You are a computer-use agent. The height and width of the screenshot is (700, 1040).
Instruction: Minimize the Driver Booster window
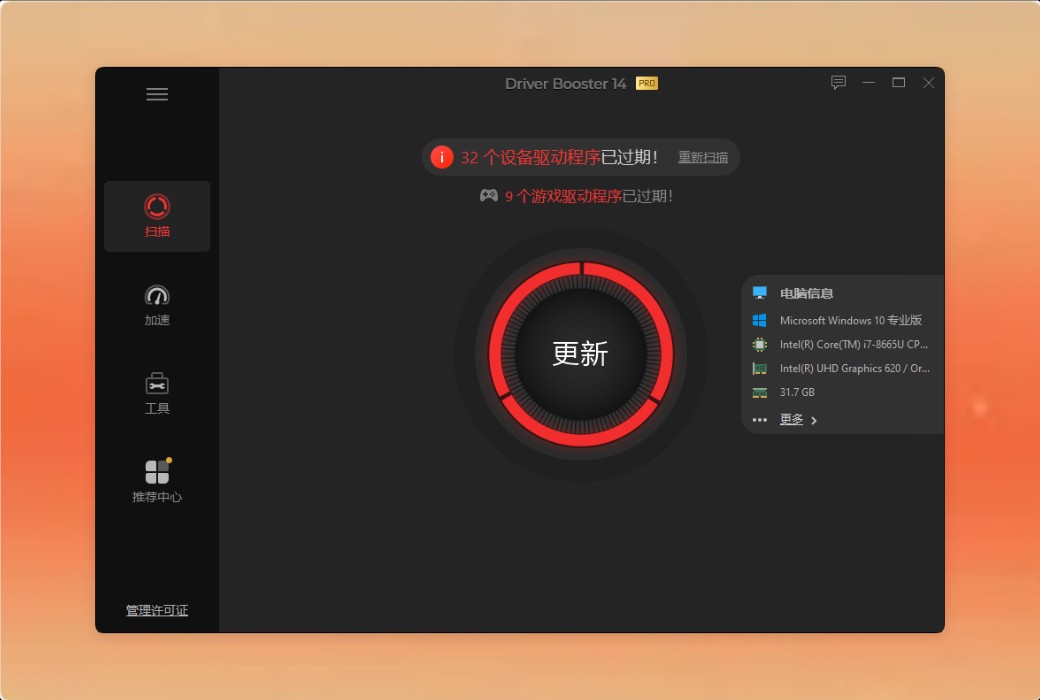[868, 82]
